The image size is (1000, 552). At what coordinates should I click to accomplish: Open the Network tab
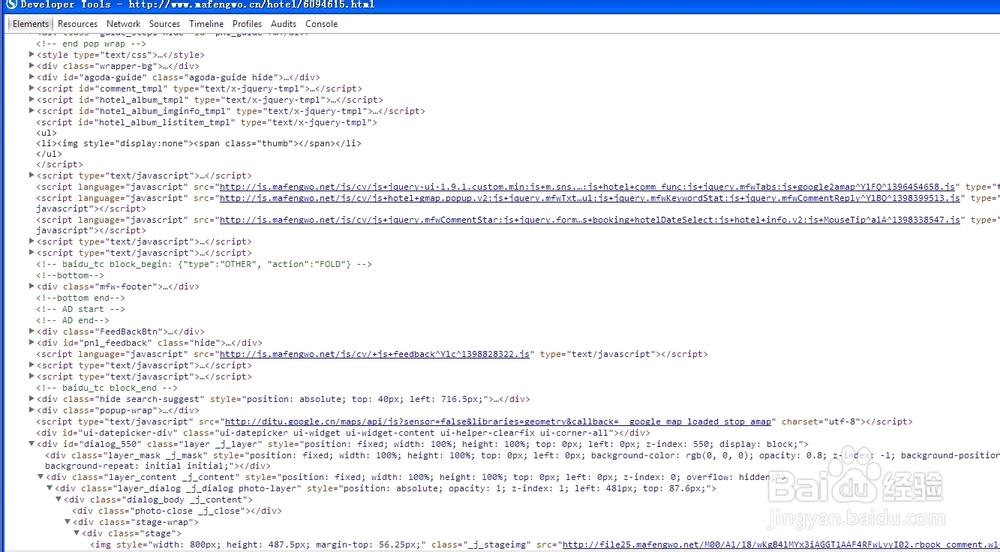(123, 24)
